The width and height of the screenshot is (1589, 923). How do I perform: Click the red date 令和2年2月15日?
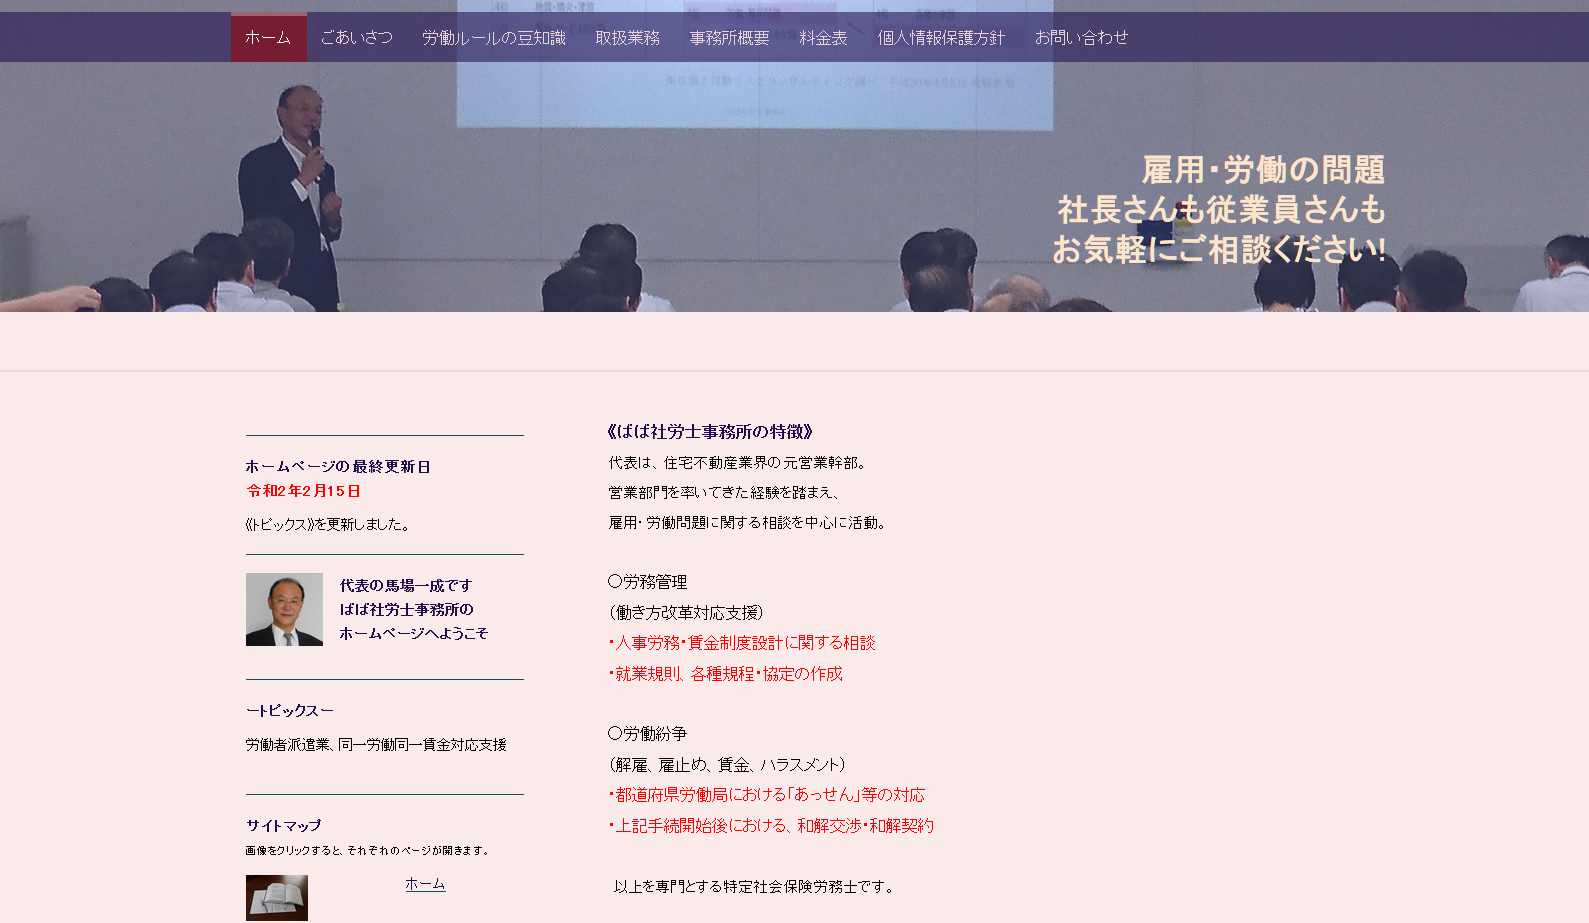point(304,491)
